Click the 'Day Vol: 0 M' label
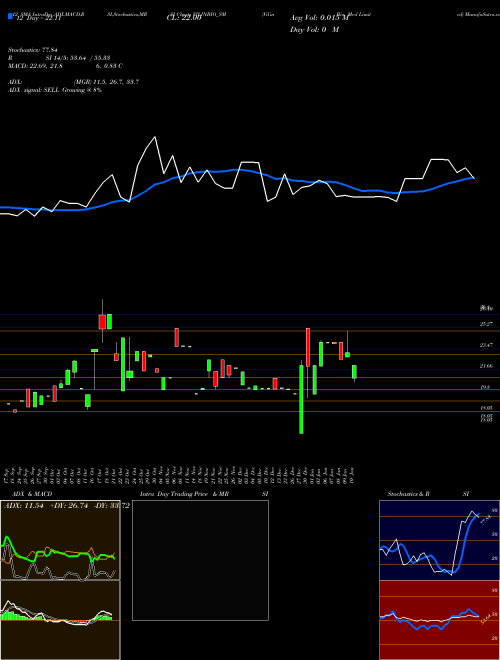This screenshot has width=500, height=660. [314, 30]
